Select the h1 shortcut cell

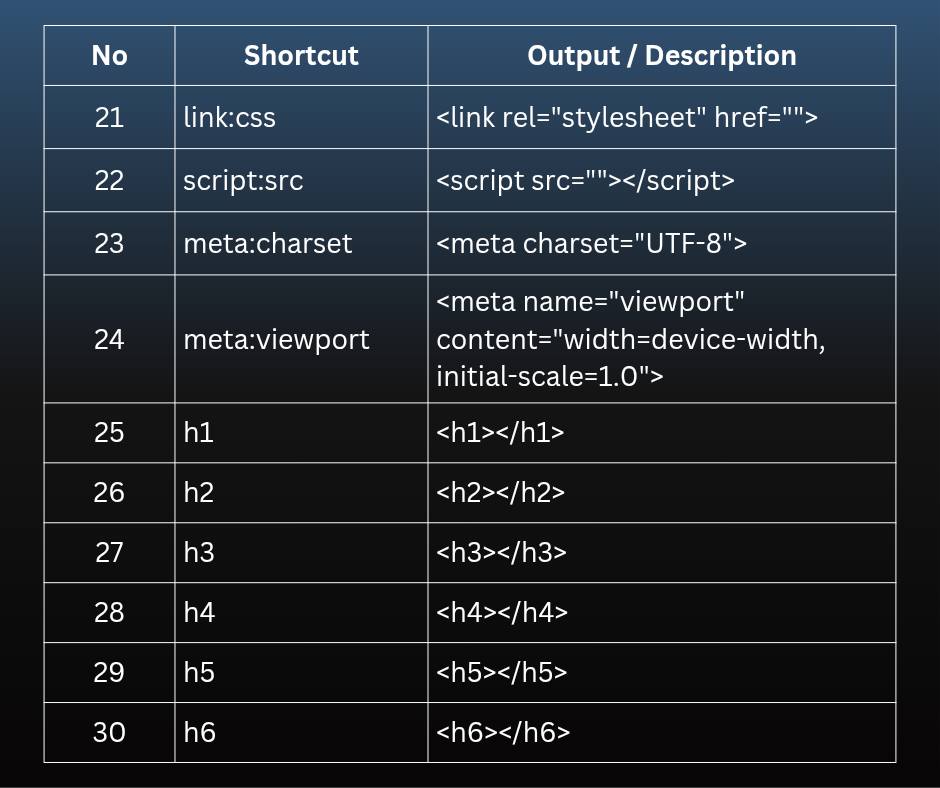tap(301, 432)
